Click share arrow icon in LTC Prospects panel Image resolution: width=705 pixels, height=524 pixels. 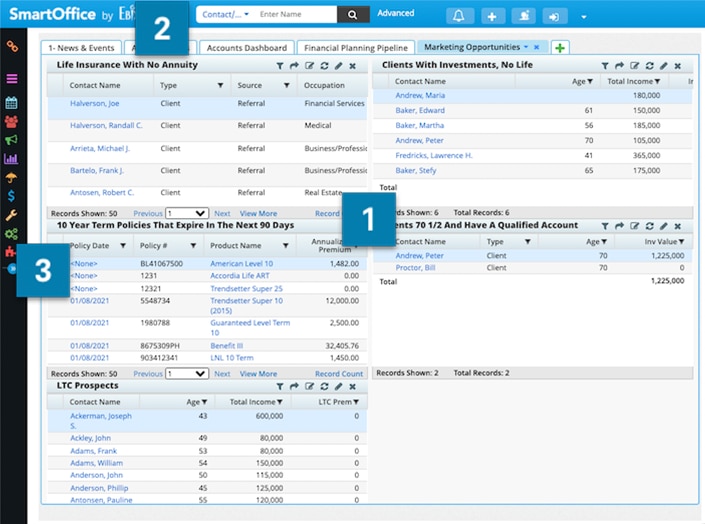coord(294,386)
